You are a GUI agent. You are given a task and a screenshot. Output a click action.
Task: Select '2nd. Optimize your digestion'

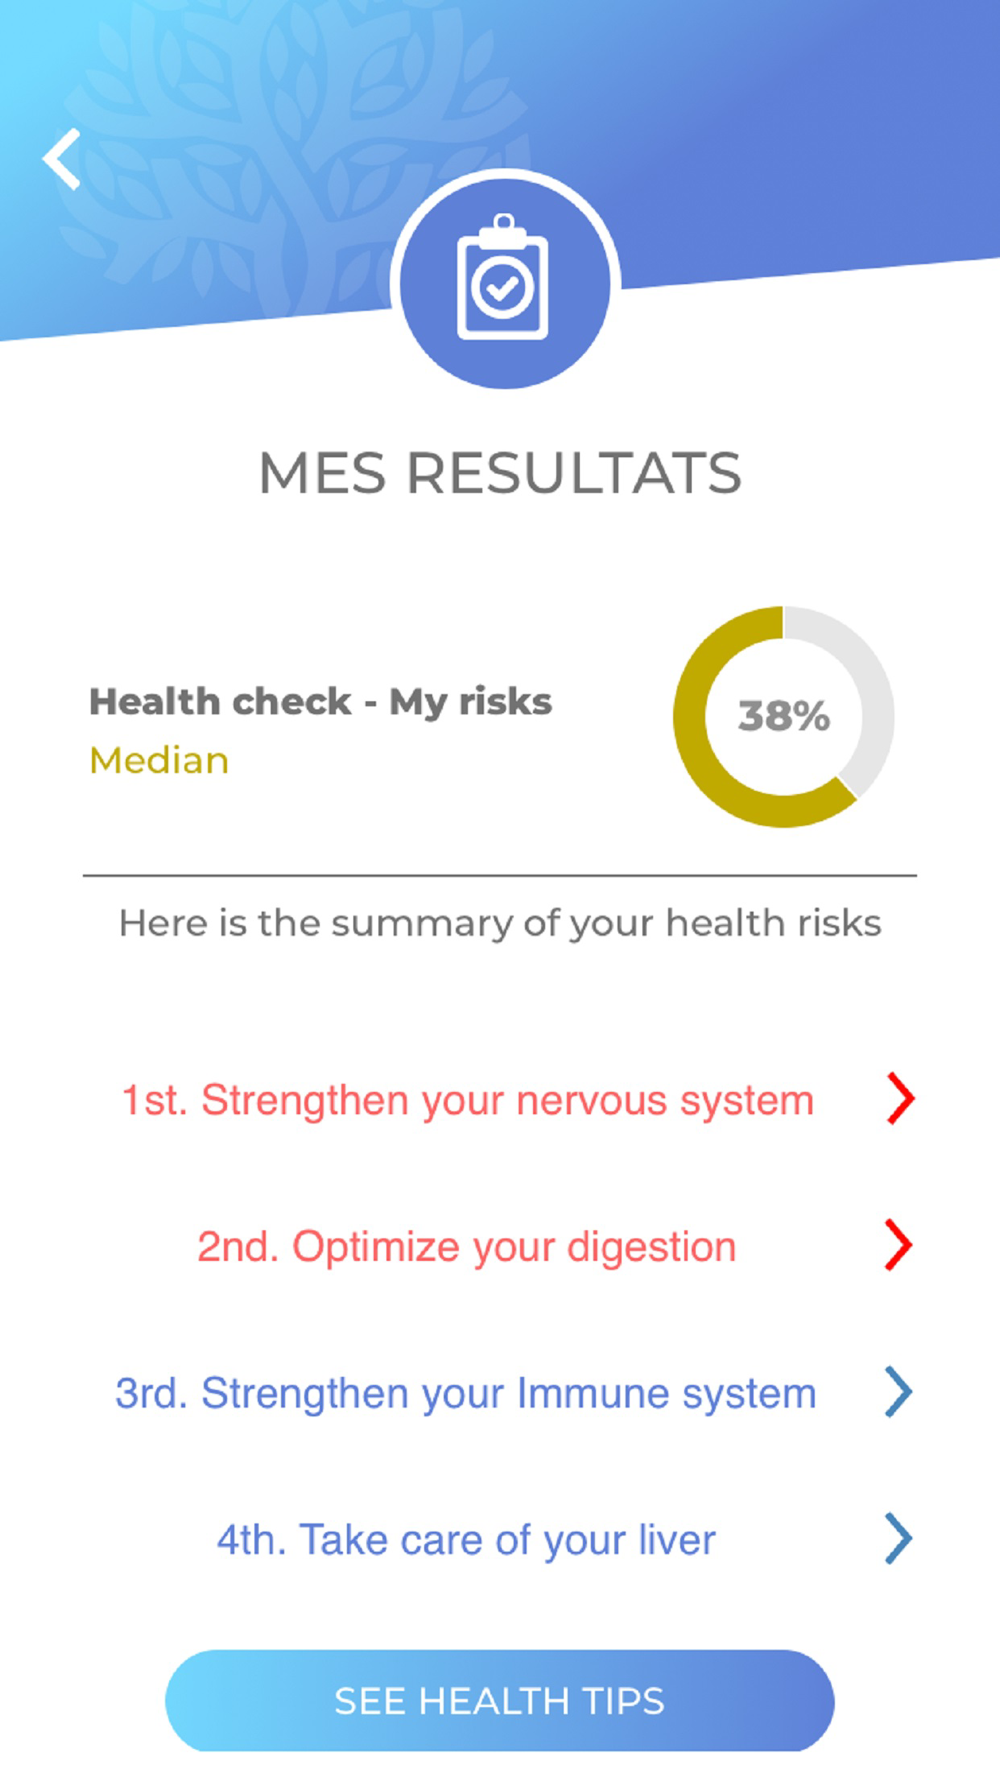(x=466, y=1247)
